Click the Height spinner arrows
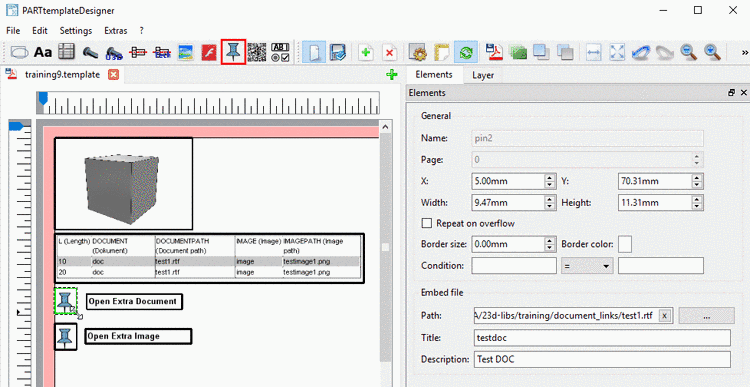The width and height of the screenshot is (750, 387). [697, 202]
